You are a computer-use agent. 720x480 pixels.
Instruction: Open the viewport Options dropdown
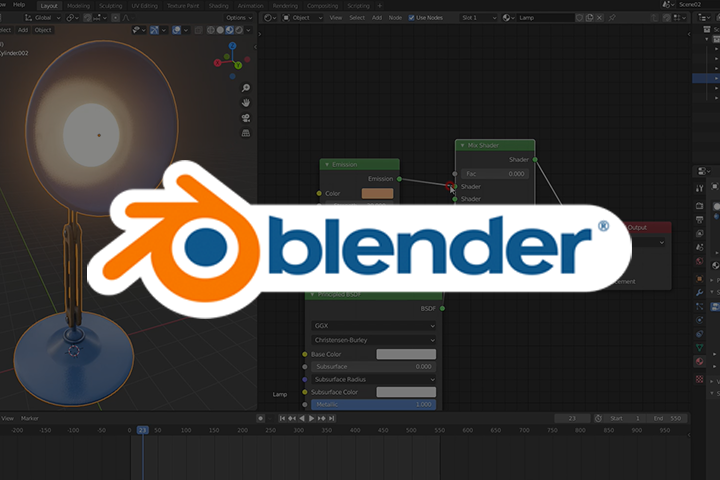pyautogui.click(x=239, y=17)
